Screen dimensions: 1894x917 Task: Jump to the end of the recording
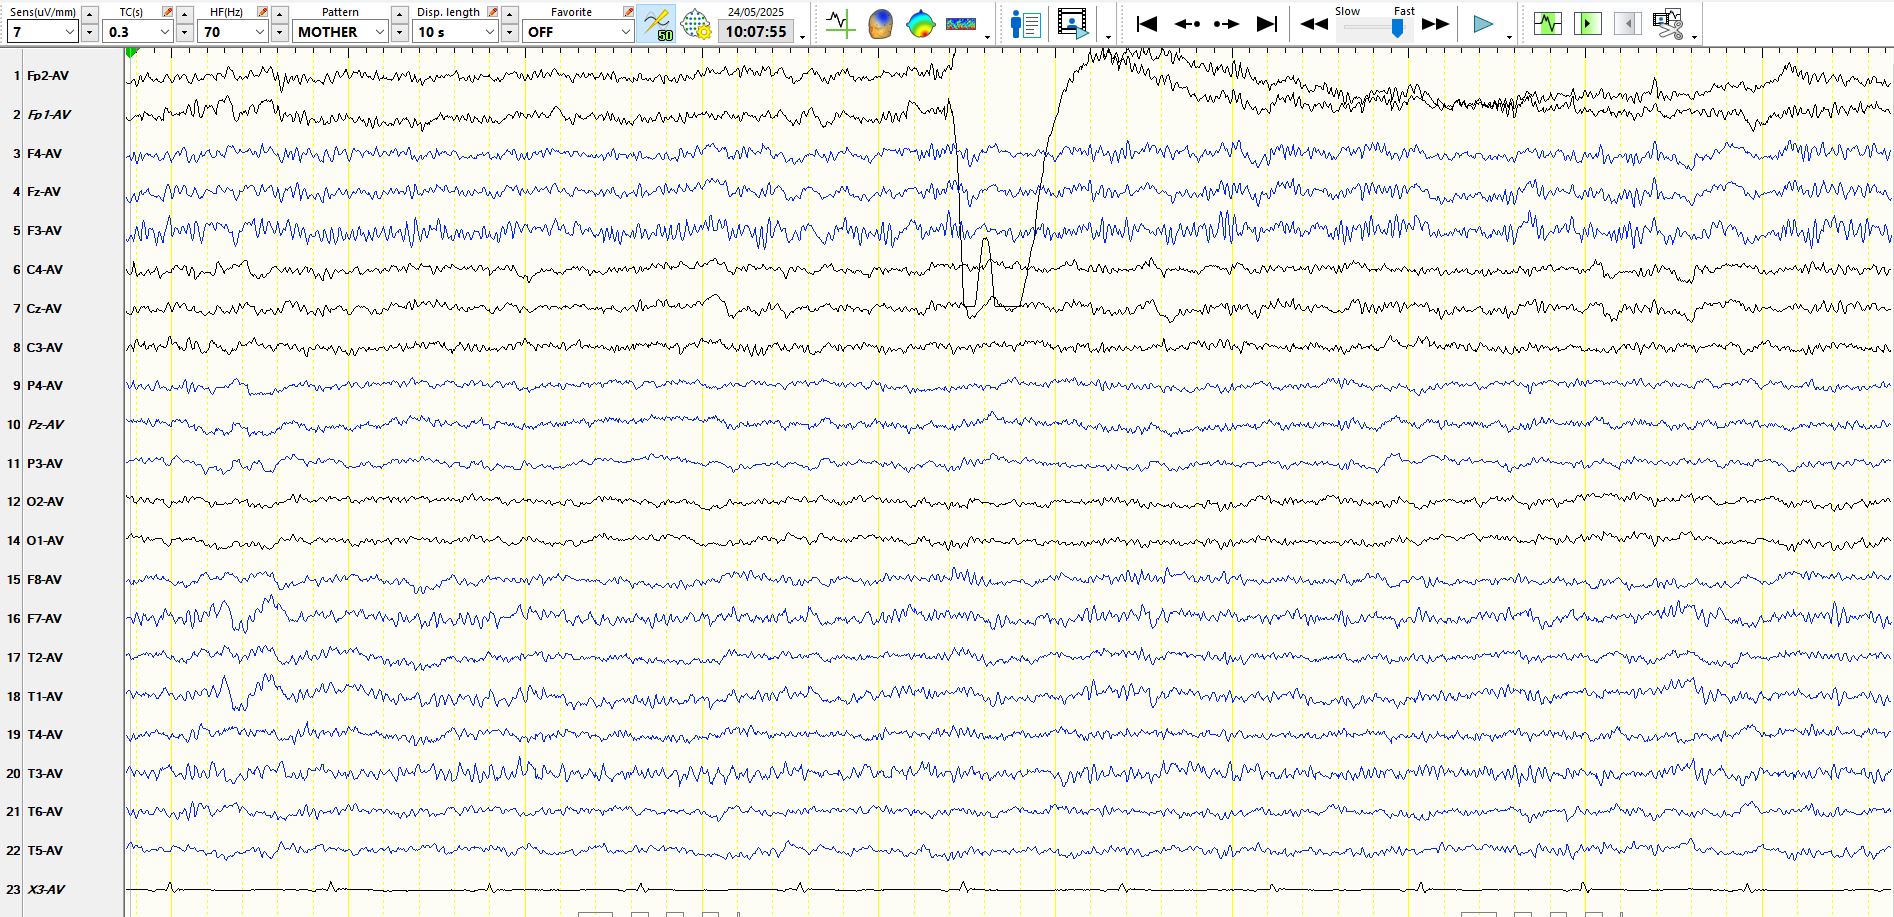click(1266, 23)
